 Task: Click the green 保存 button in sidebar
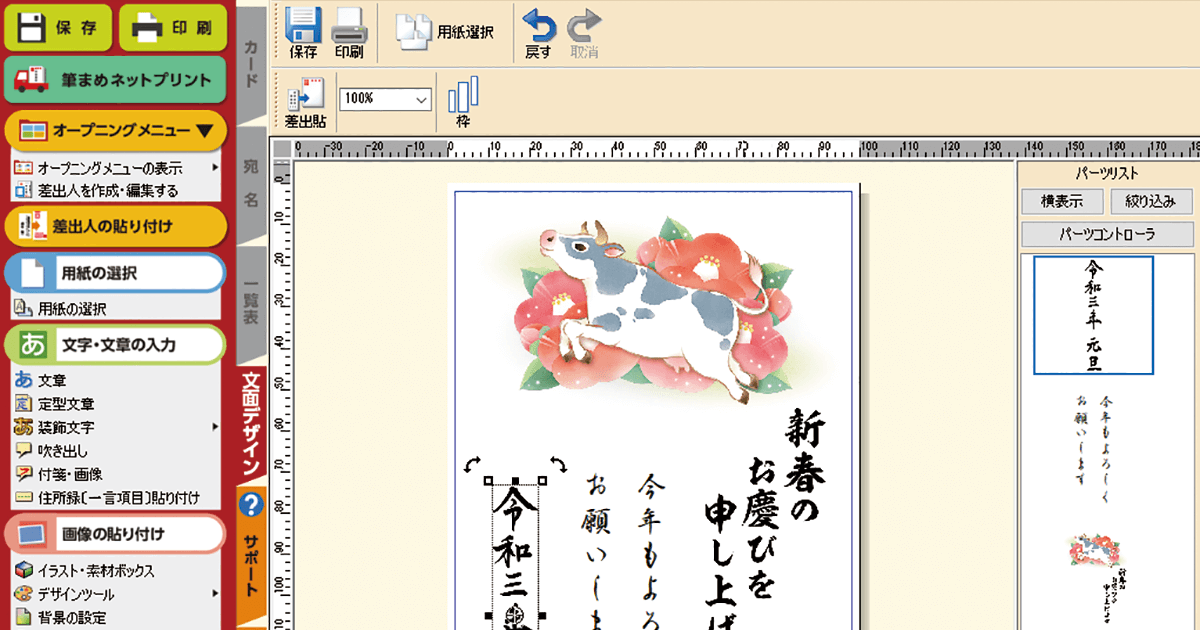pos(58,27)
